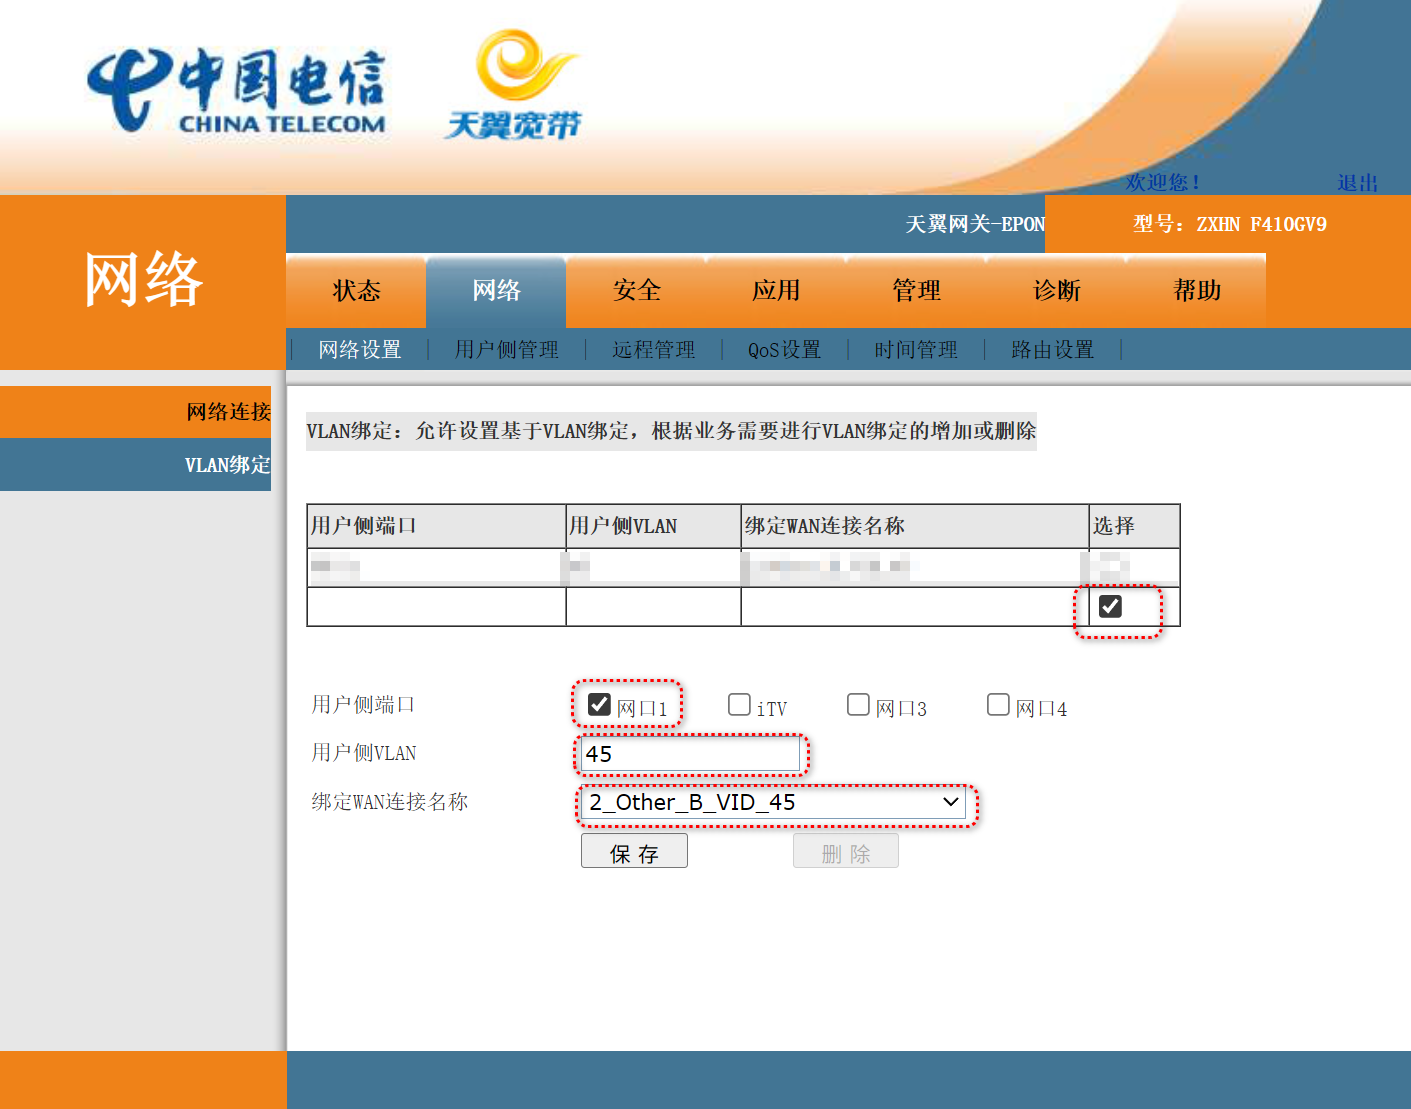Open the QoS设置 submenu
This screenshot has width=1411, height=1109.
(x=784, y=350)
